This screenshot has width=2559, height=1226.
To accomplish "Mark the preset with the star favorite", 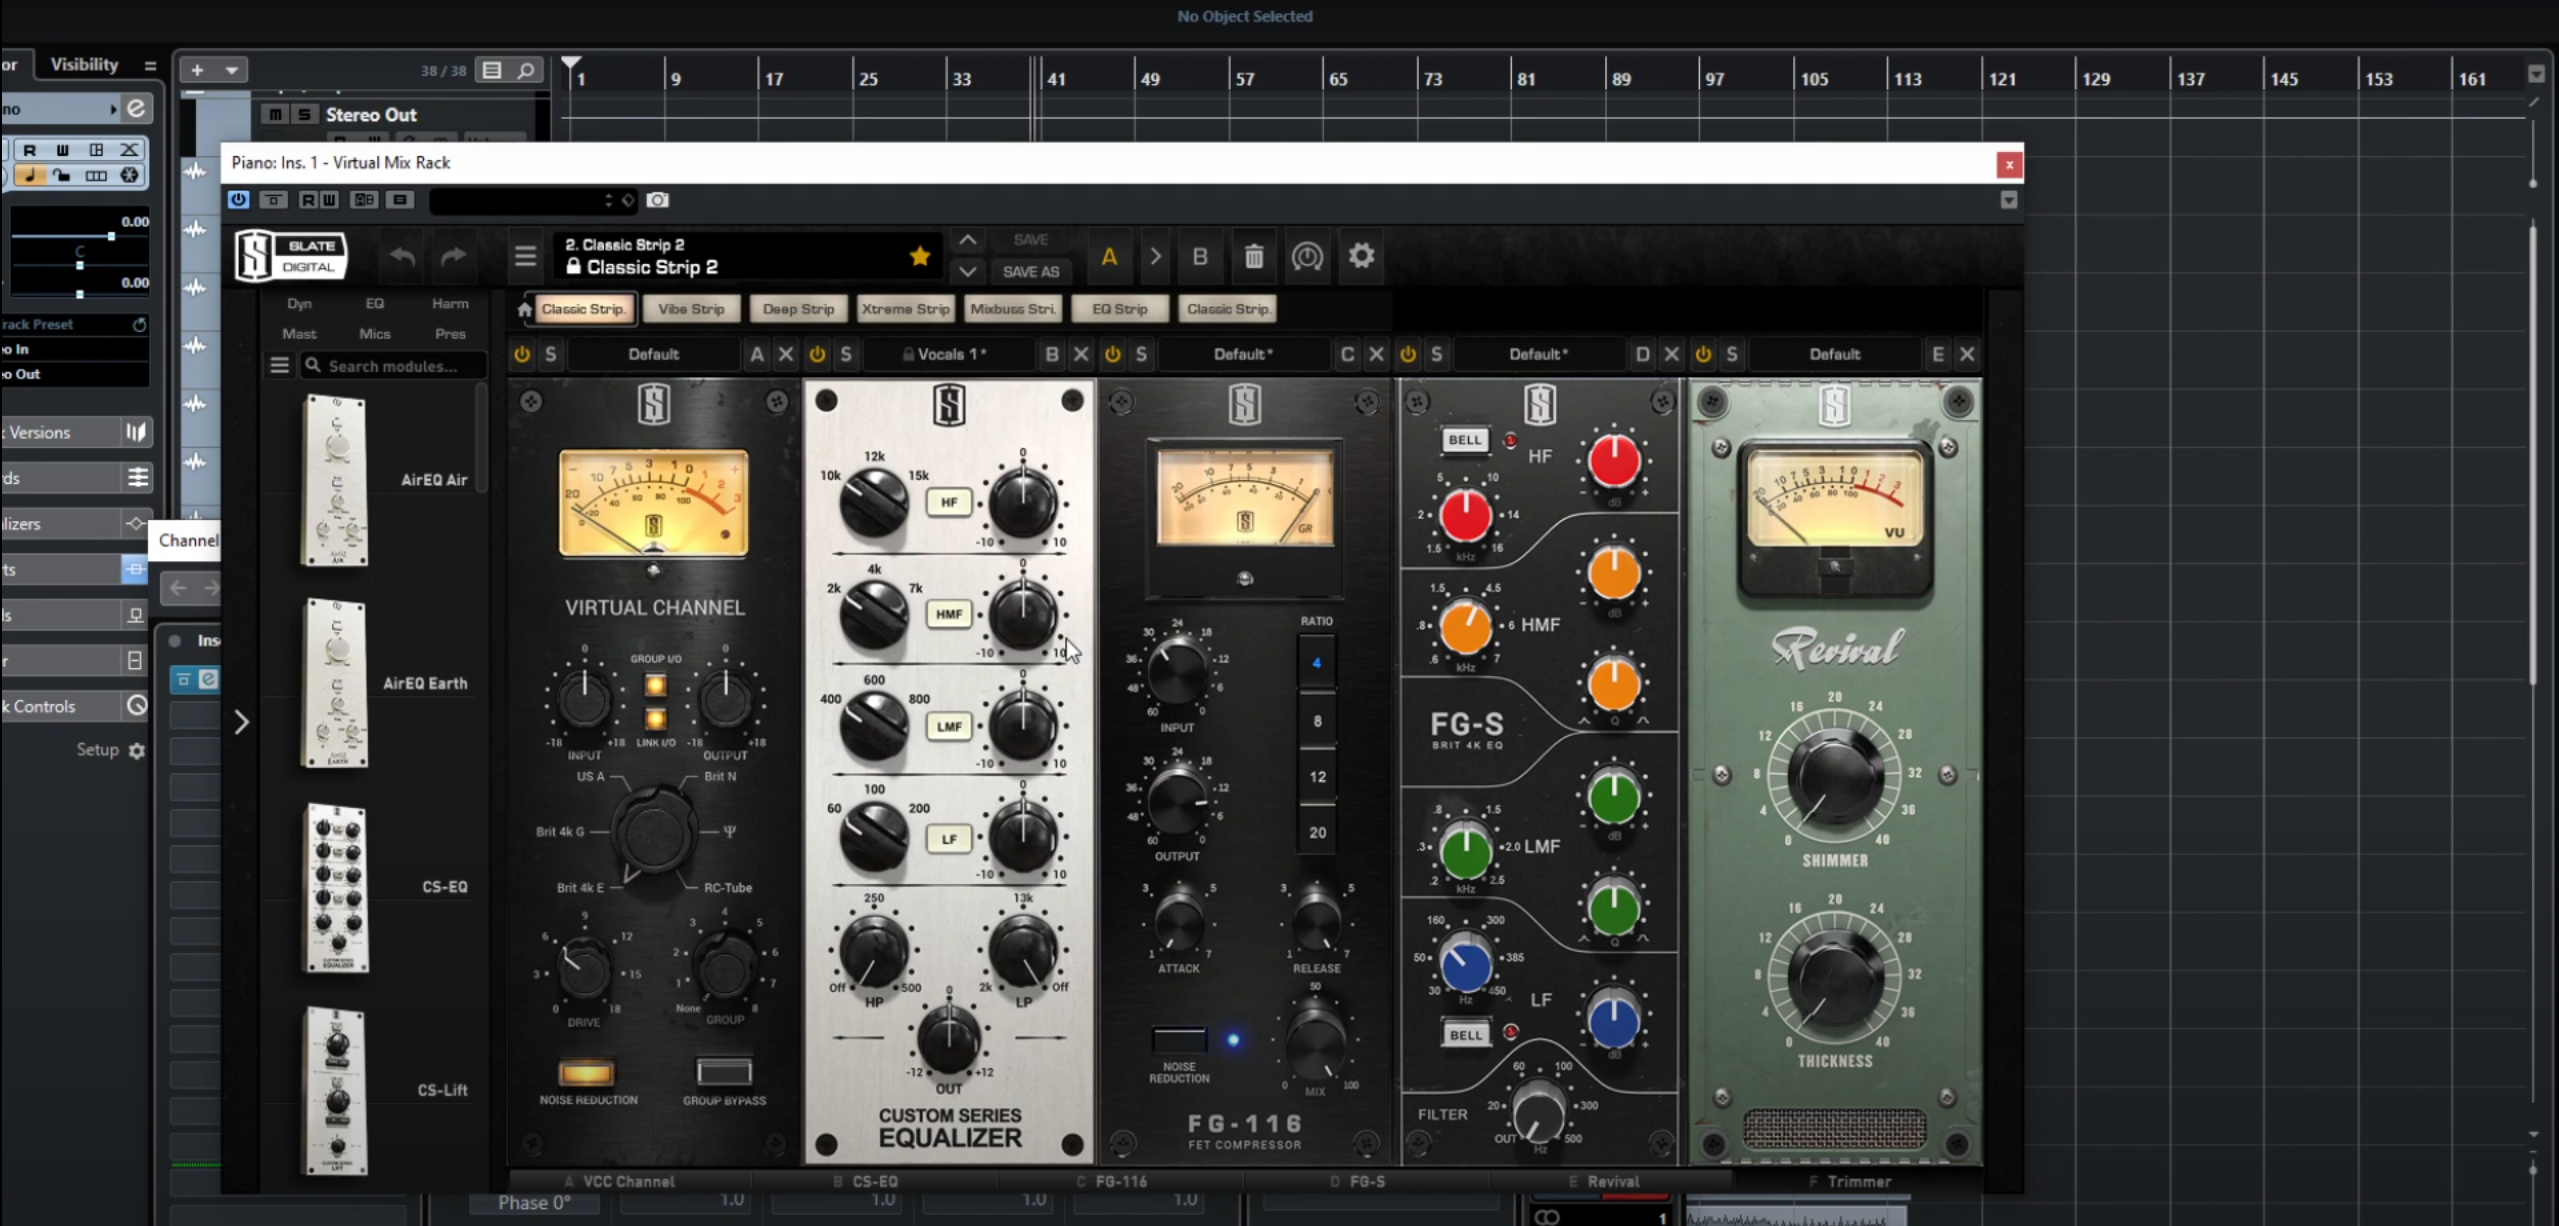I will 920,257.
